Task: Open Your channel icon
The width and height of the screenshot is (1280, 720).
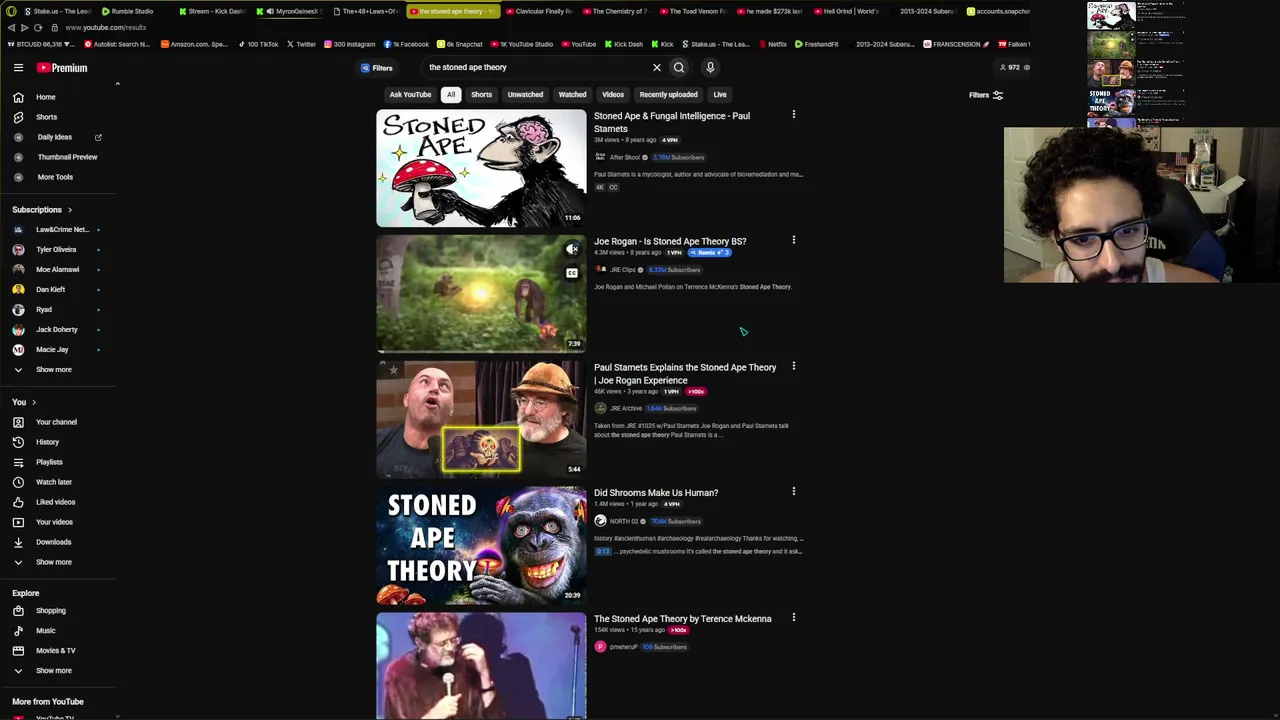Action: tap(18, 422)
